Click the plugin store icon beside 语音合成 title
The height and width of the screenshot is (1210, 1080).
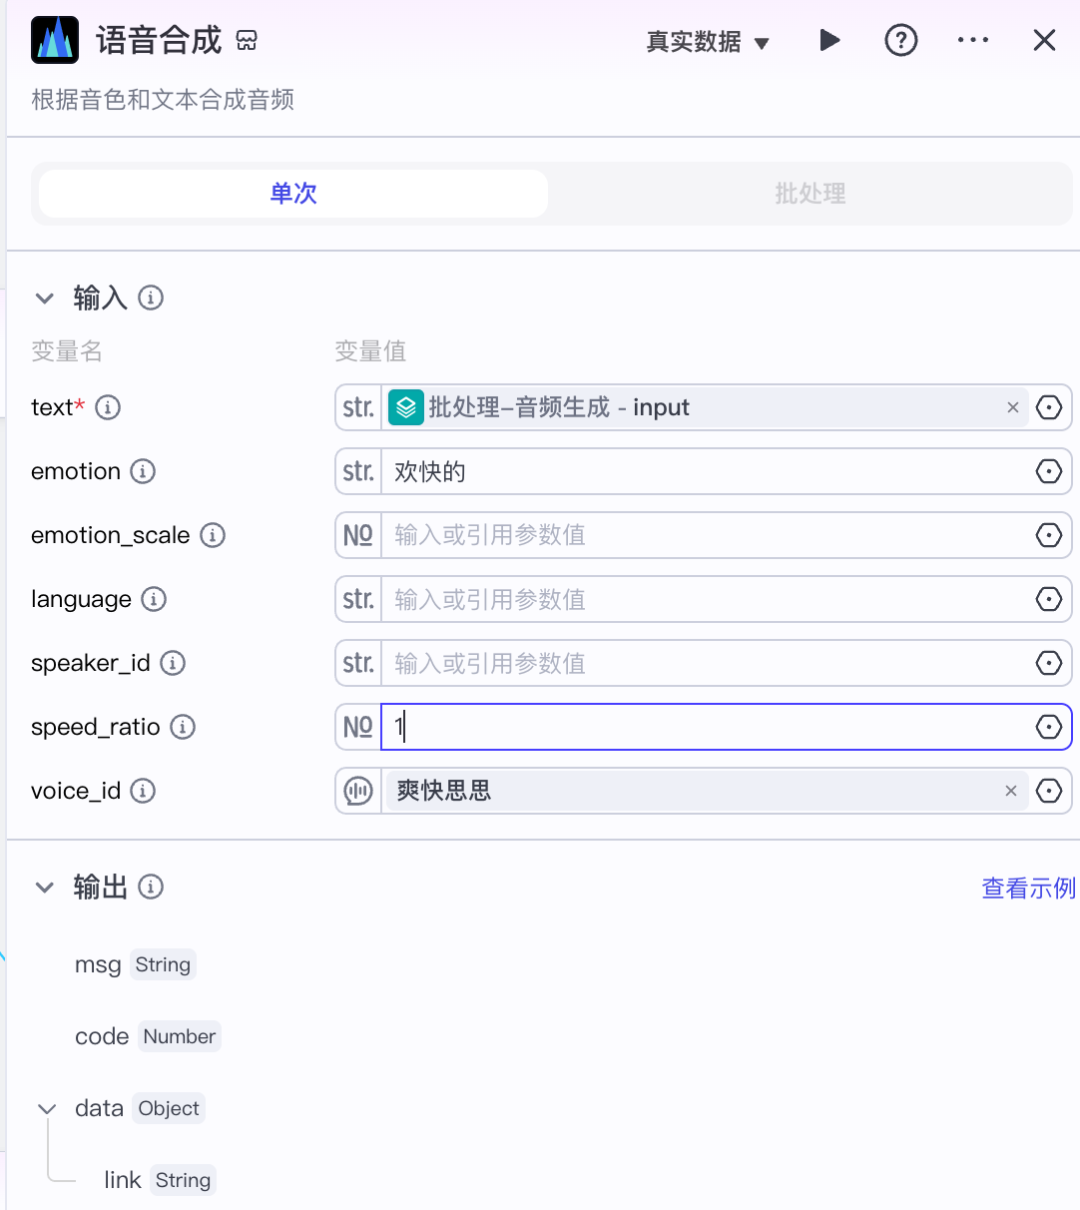click(x=247, y=41)
